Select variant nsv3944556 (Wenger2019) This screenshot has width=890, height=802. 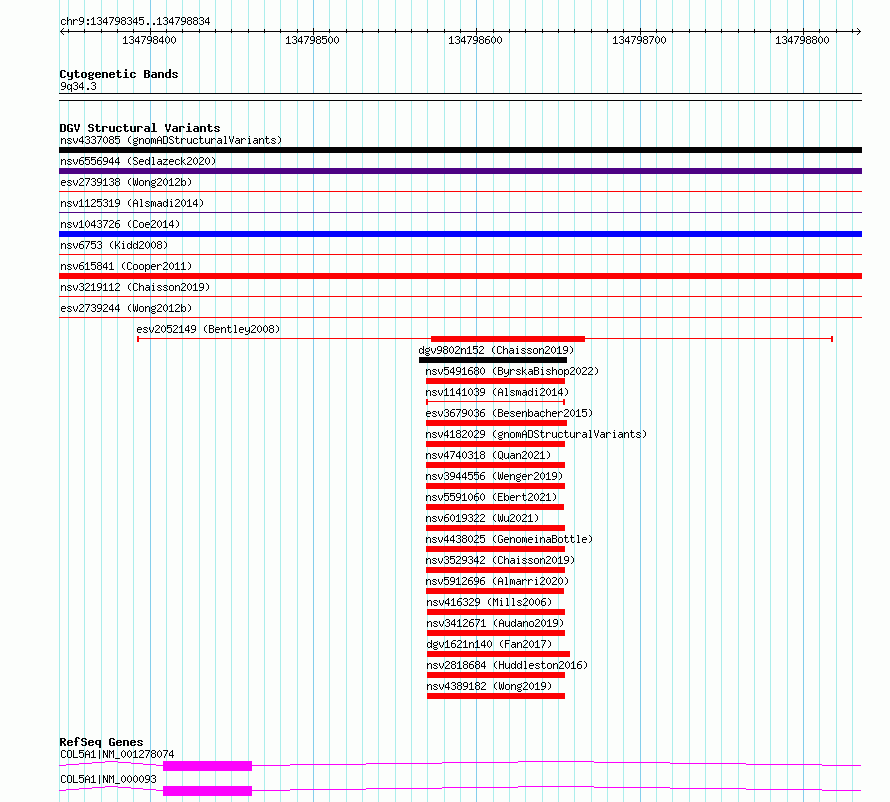494,476
